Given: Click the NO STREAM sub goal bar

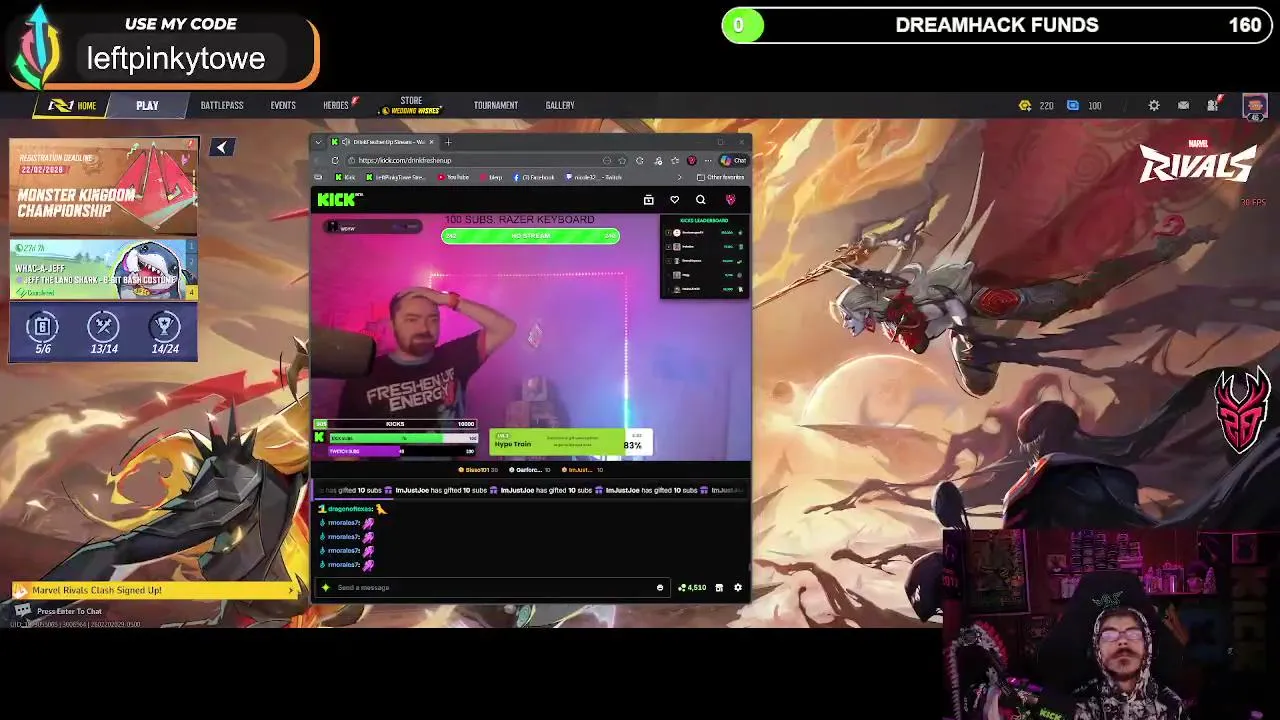Looking at the screenshot, I should [x=530, y=236].
